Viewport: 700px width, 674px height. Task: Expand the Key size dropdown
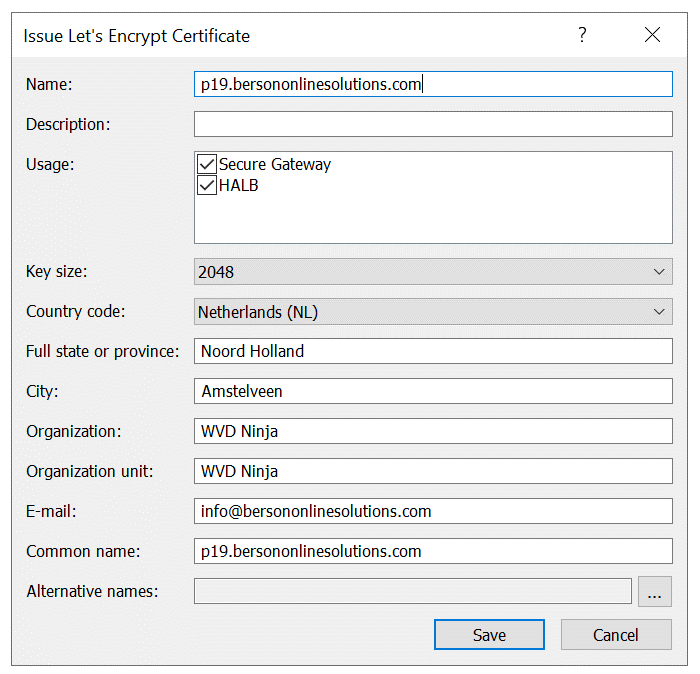pyautogui.click(x=433, y=271)
